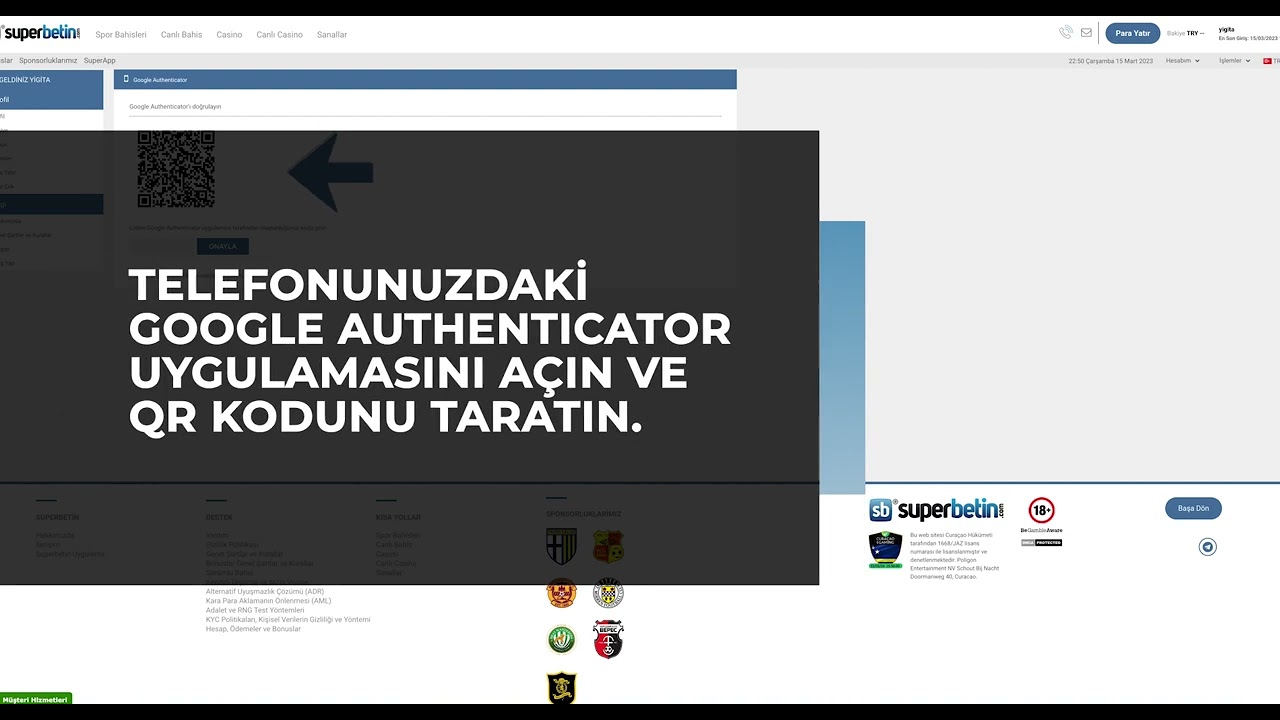Open the Alternatif Uyuşmazlık Çözümü (ADR) link
This screenshot has height=720, width=1280.
[265, 592]
